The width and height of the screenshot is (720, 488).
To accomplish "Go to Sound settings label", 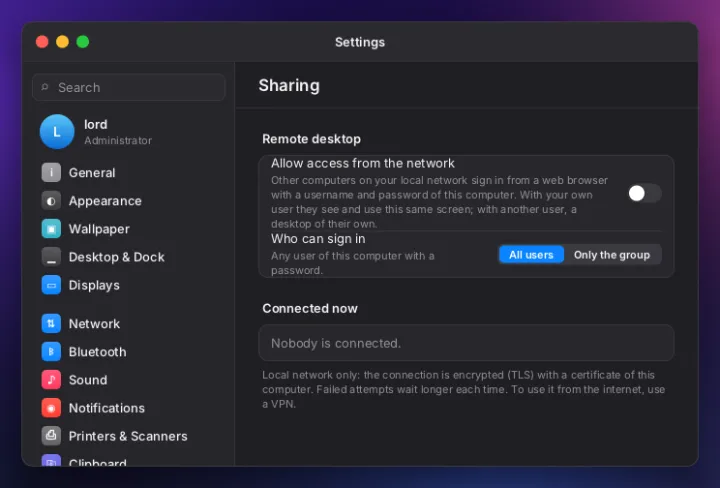I will (88, 380).
